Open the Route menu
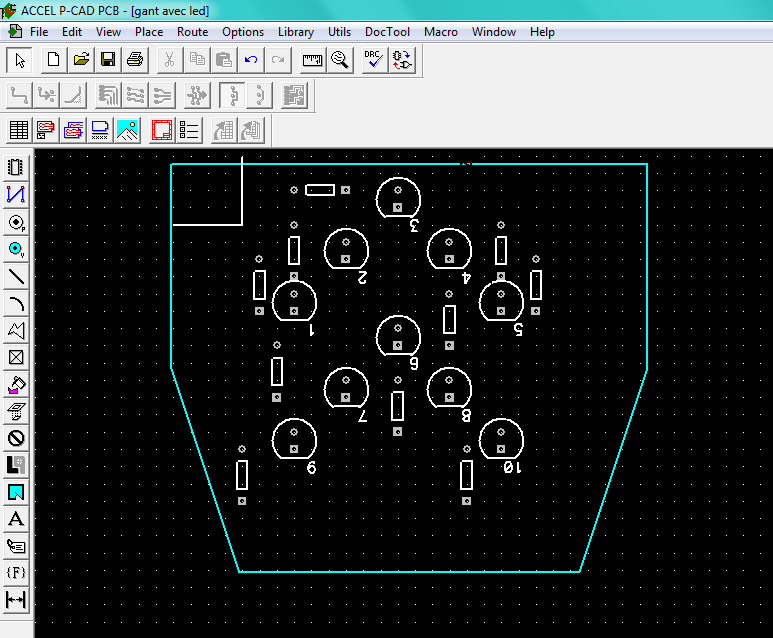This screenshot has width=773, height=638. (x=192, y=32)
